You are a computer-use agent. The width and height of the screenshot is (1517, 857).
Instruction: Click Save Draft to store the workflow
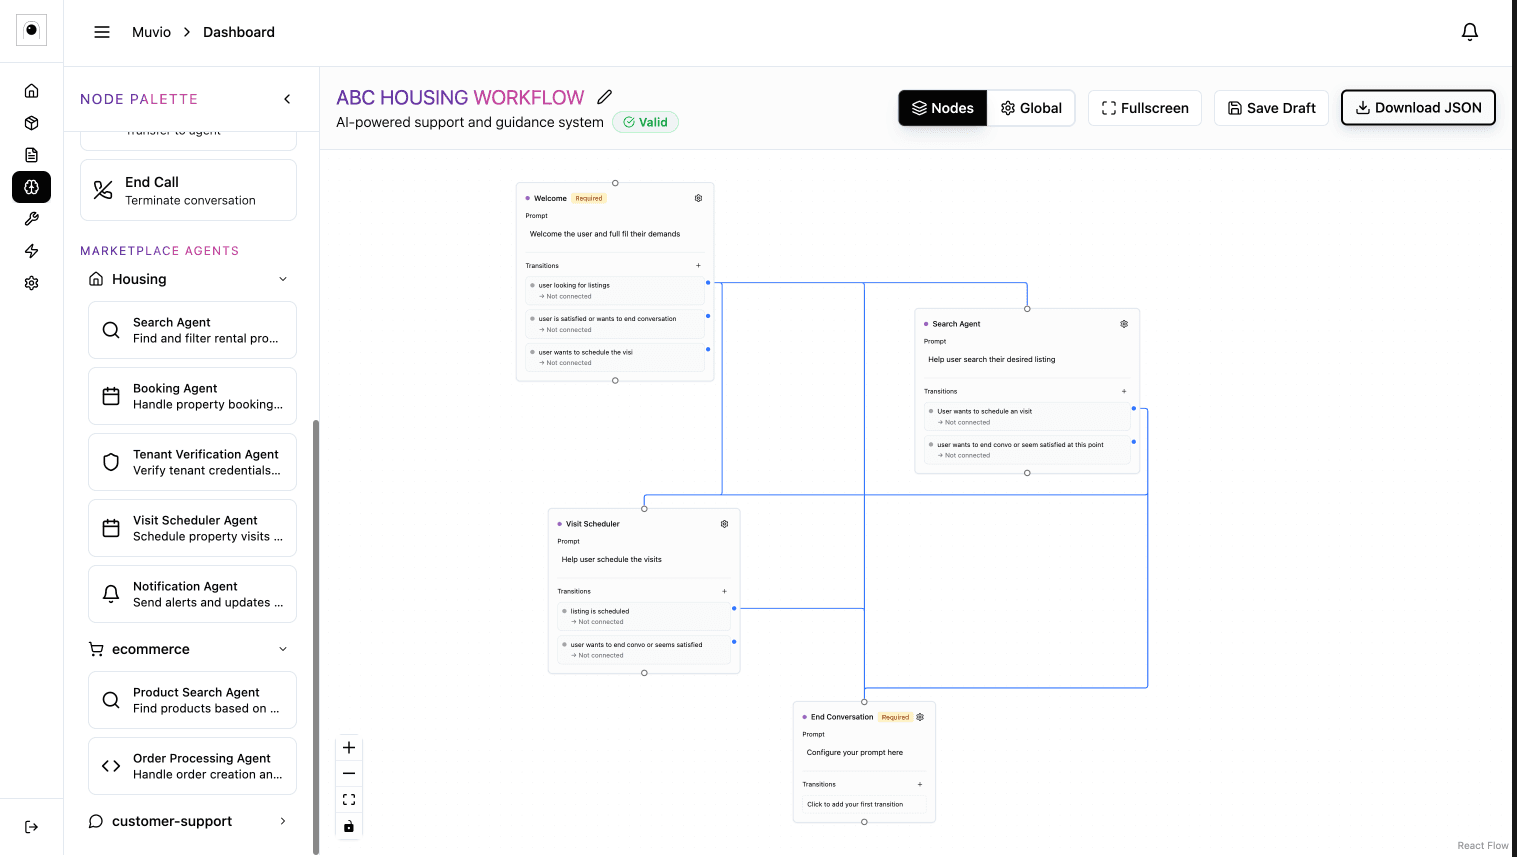[x=1271, y=108]
